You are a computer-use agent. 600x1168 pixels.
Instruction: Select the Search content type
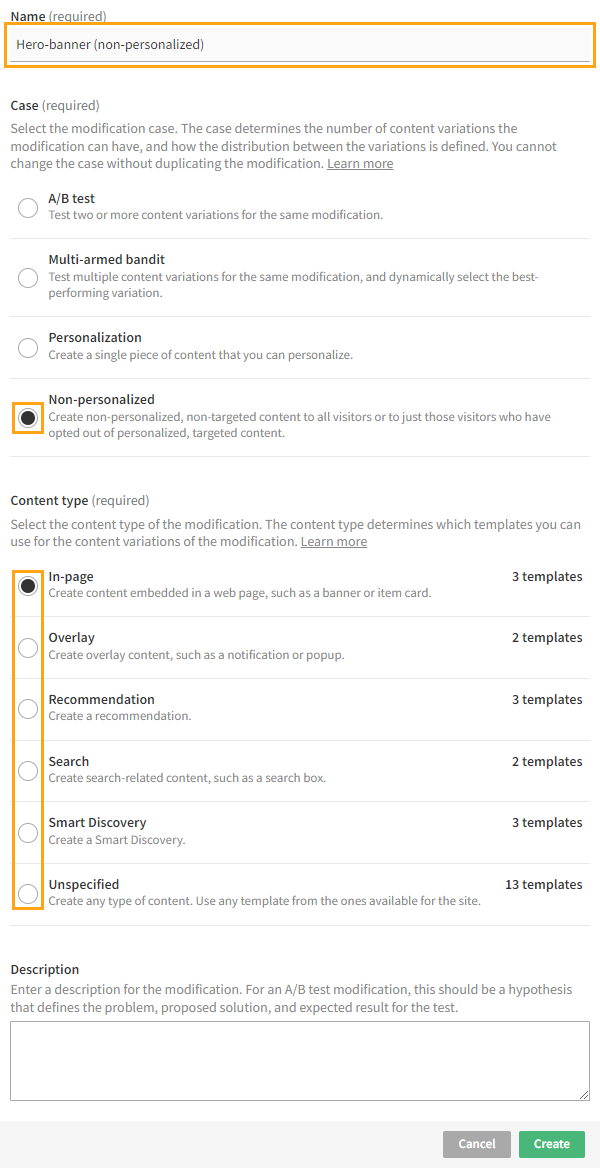[x=27, y=771]
